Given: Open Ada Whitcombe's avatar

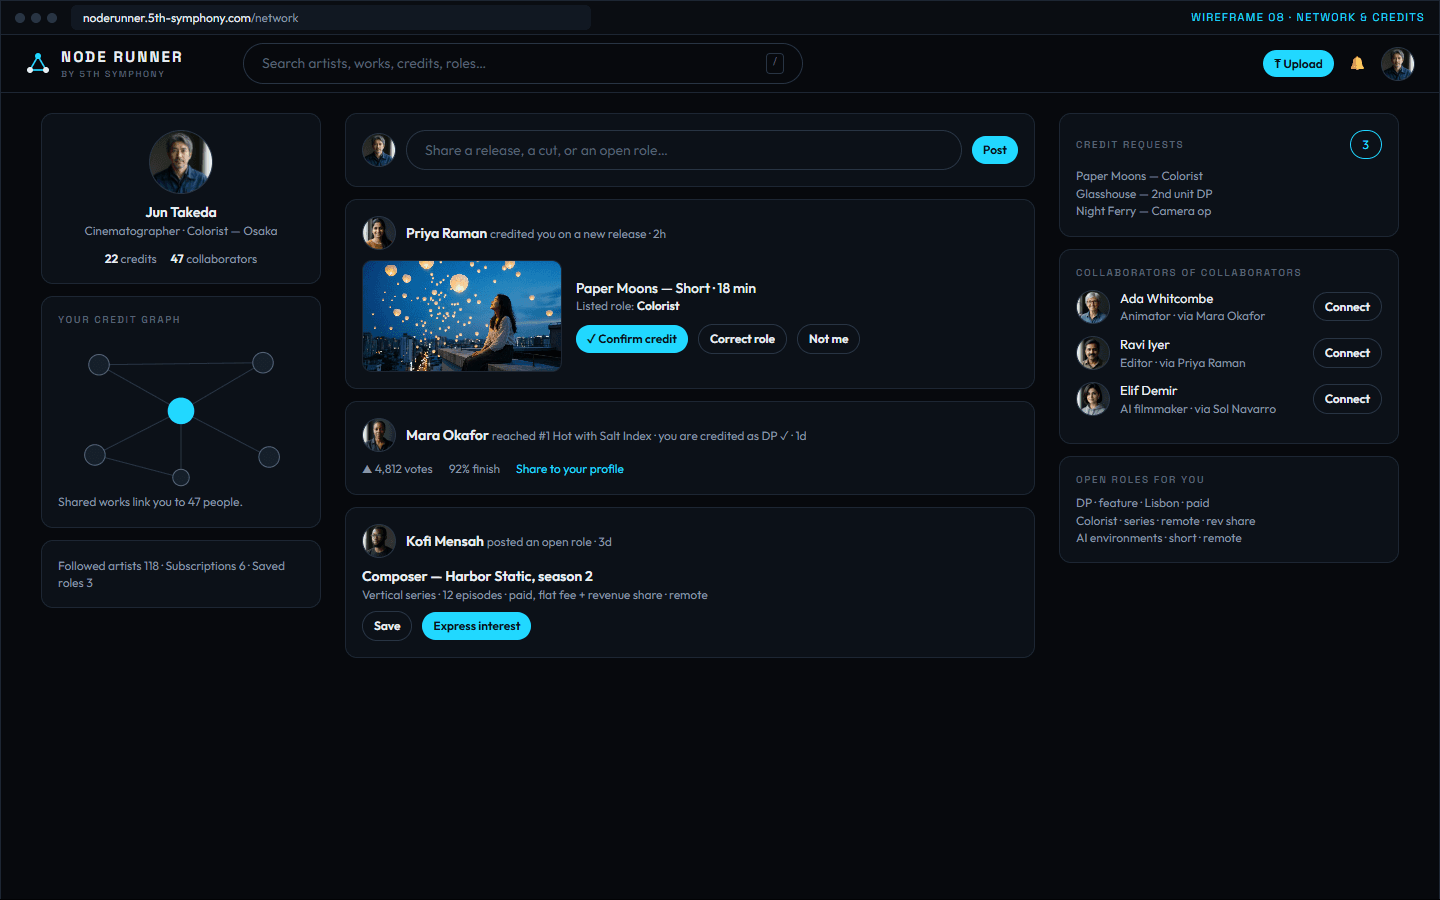Looking at the screenshot, I should tap(1093, 307).
